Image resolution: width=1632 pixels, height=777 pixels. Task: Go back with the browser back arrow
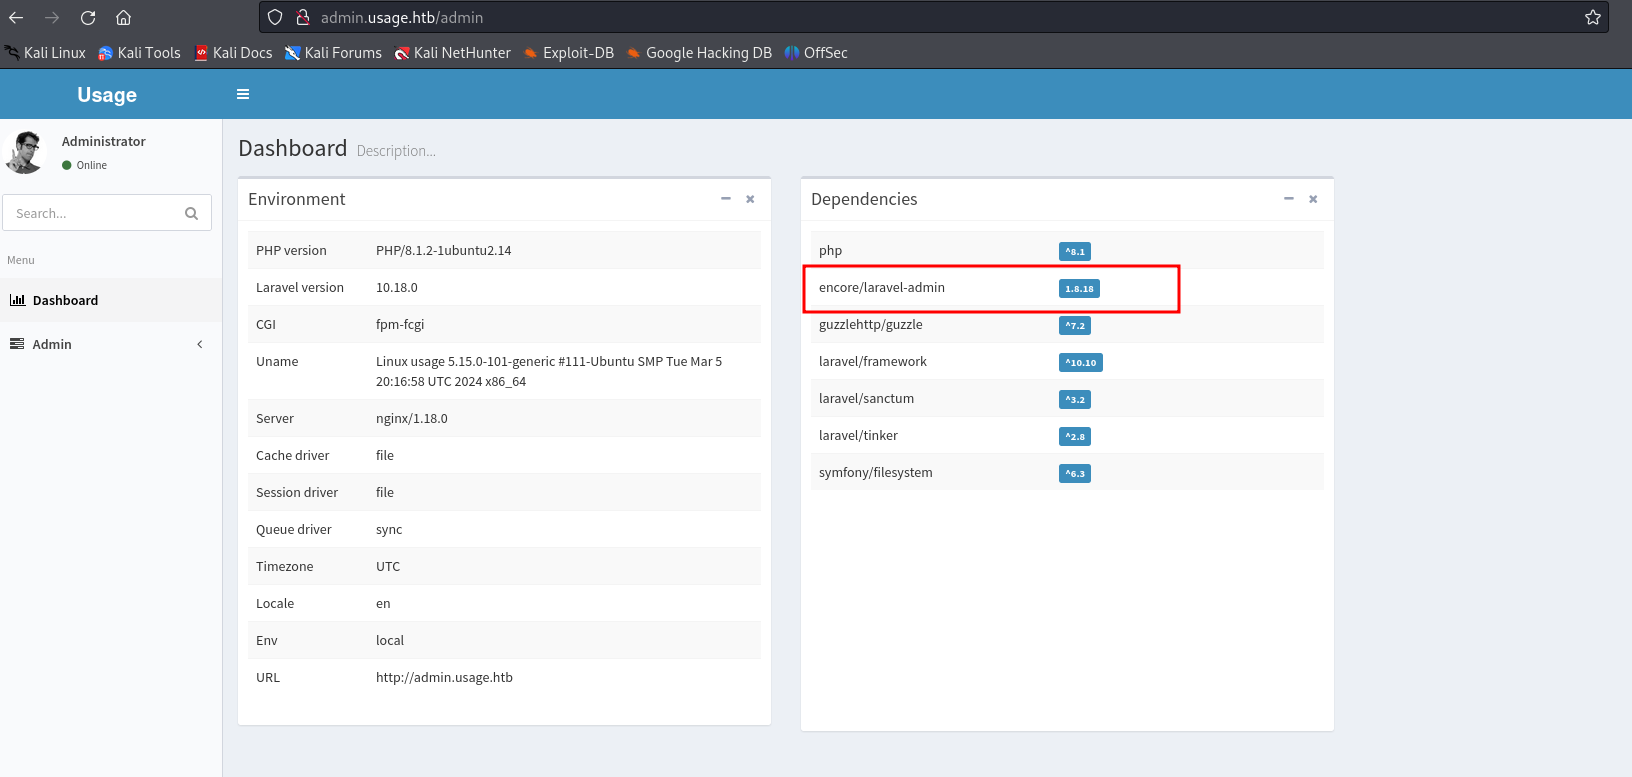point(16,17)
